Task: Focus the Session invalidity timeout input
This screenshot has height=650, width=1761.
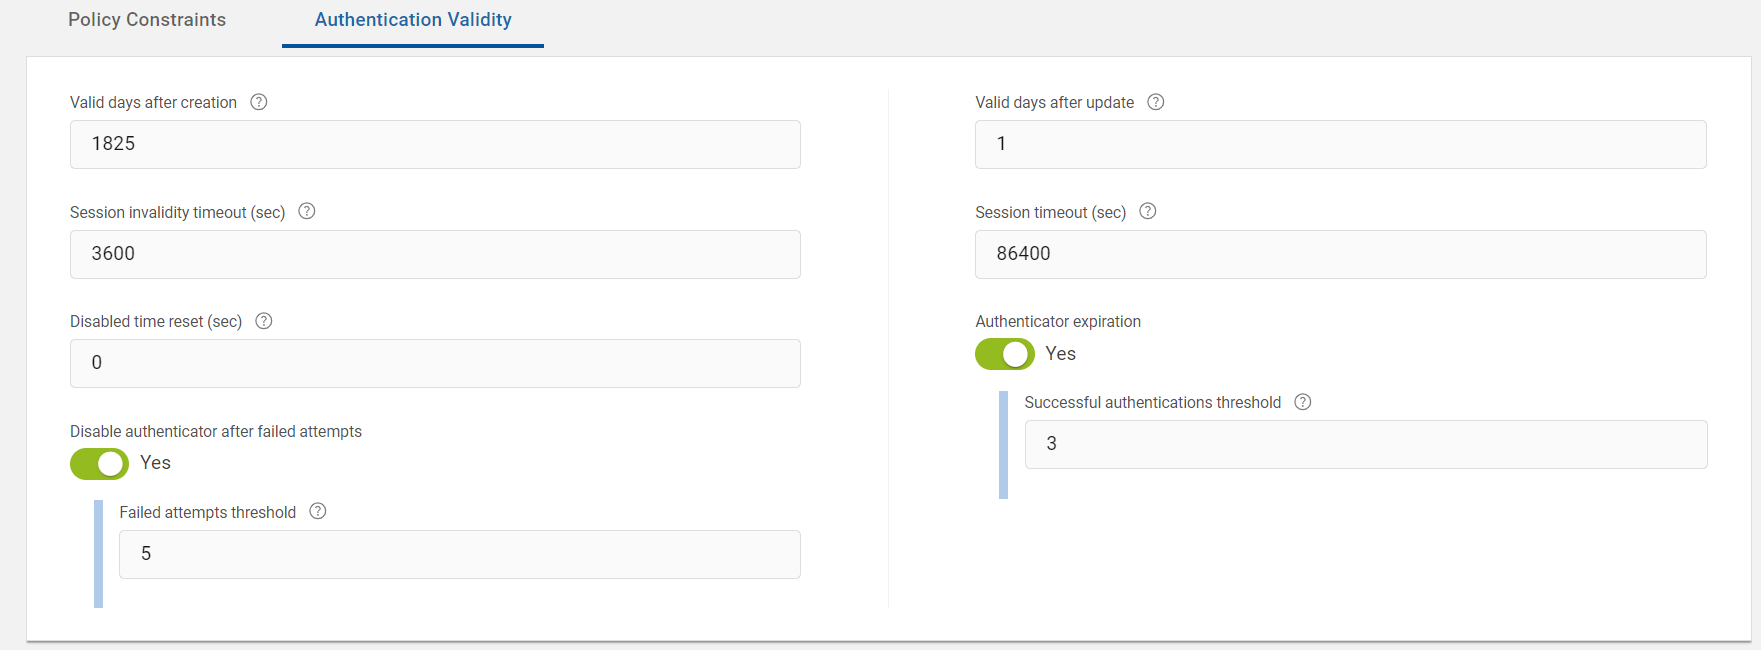Action: pyautogui.click(x=435, y=254)
